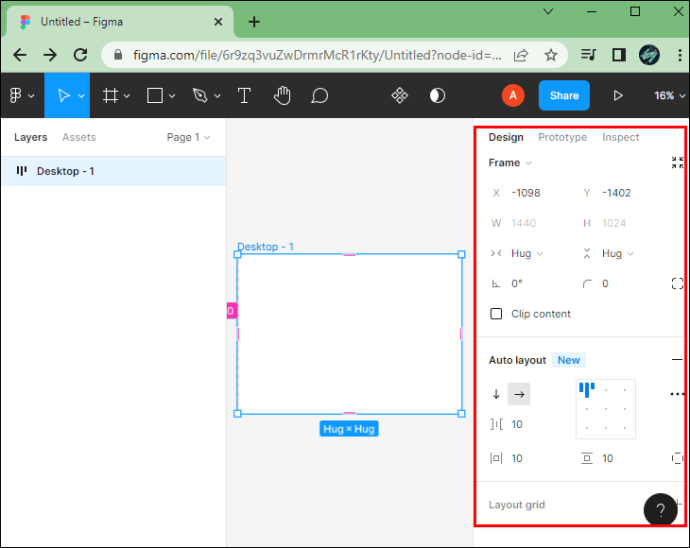This screenshot has width=690, height=548.
Task: Click the Create component icon
Action: pos(400,96)
